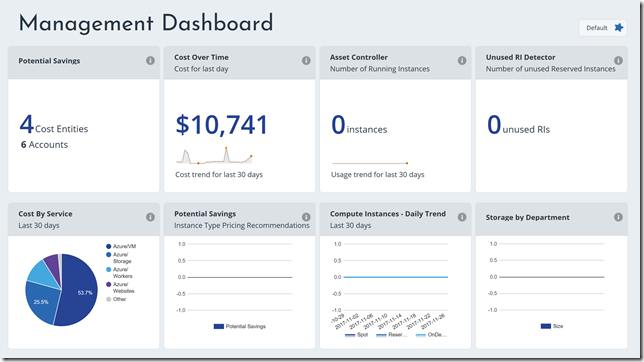Click the 4 Cost Entities value
The width and height of the screenshot is (644, 362).
point(54,125)
